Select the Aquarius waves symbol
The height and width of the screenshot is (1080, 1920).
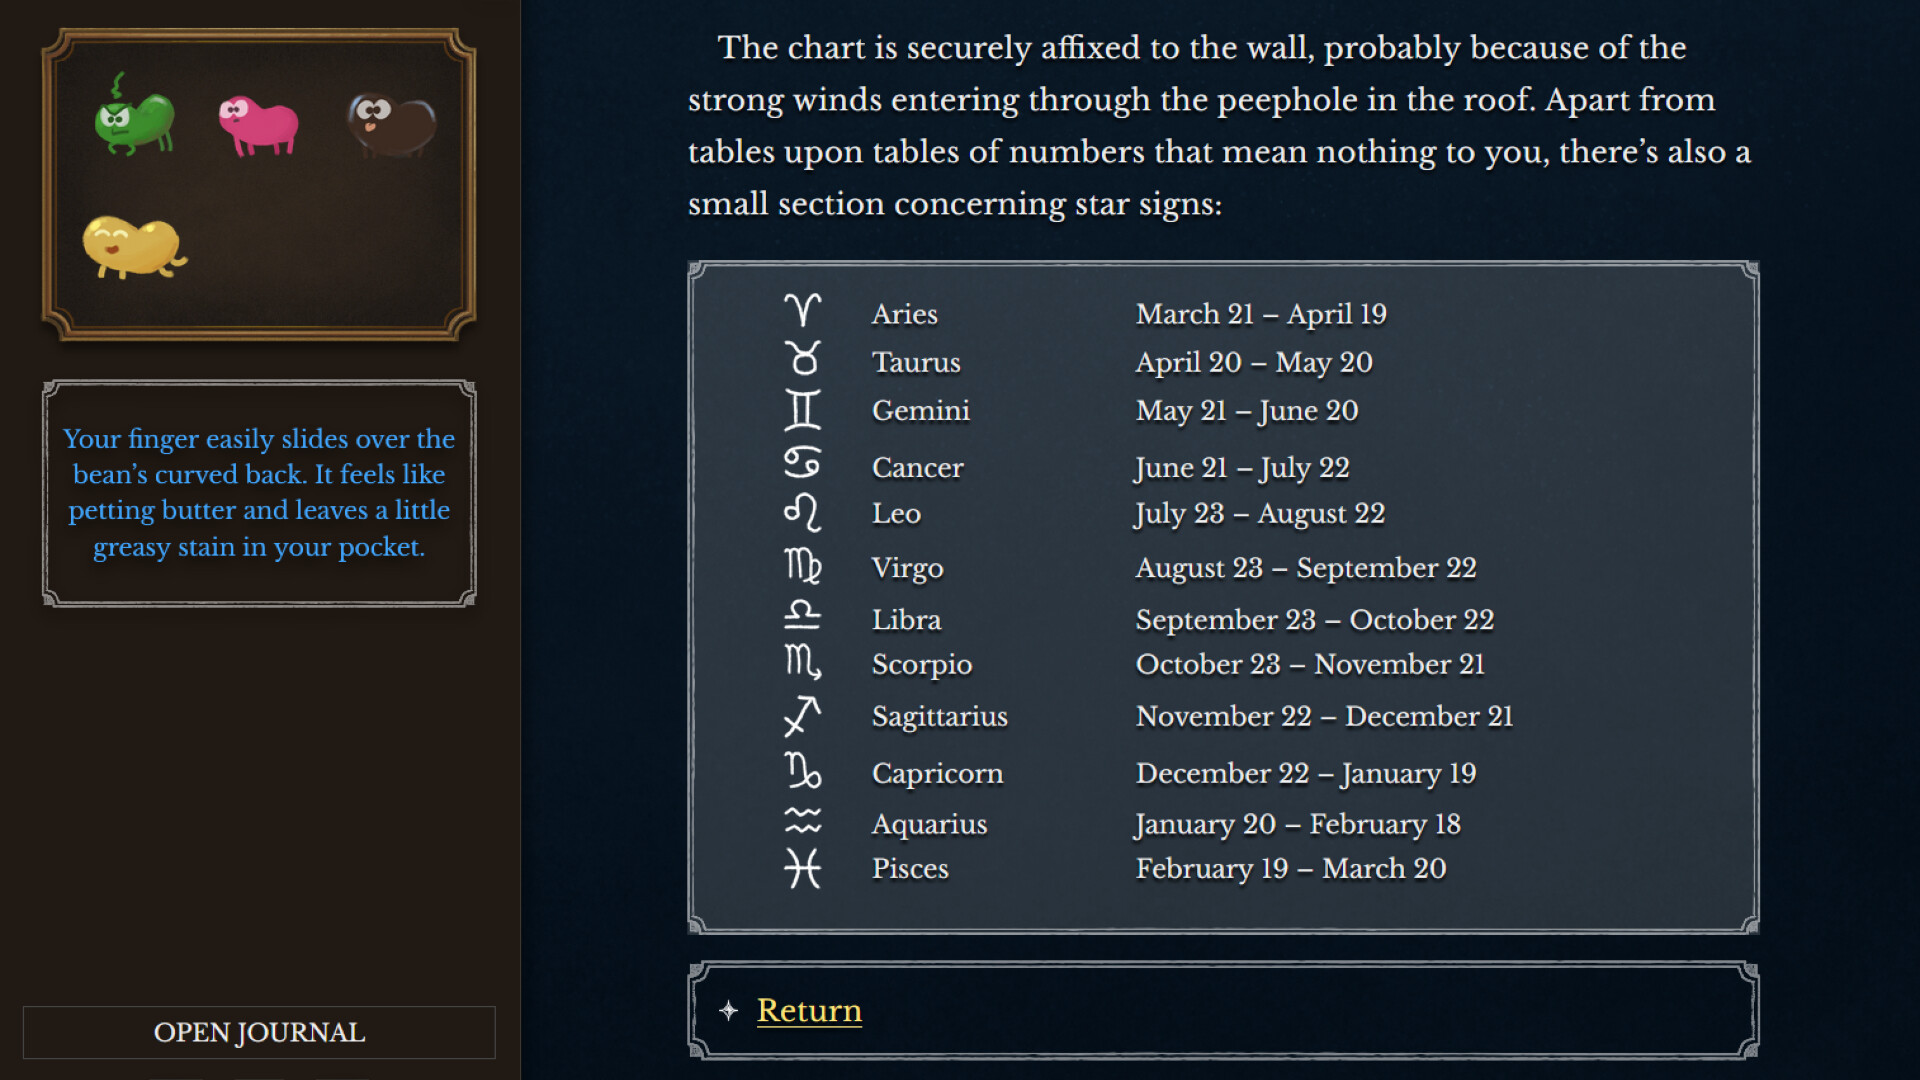[802, 821]
